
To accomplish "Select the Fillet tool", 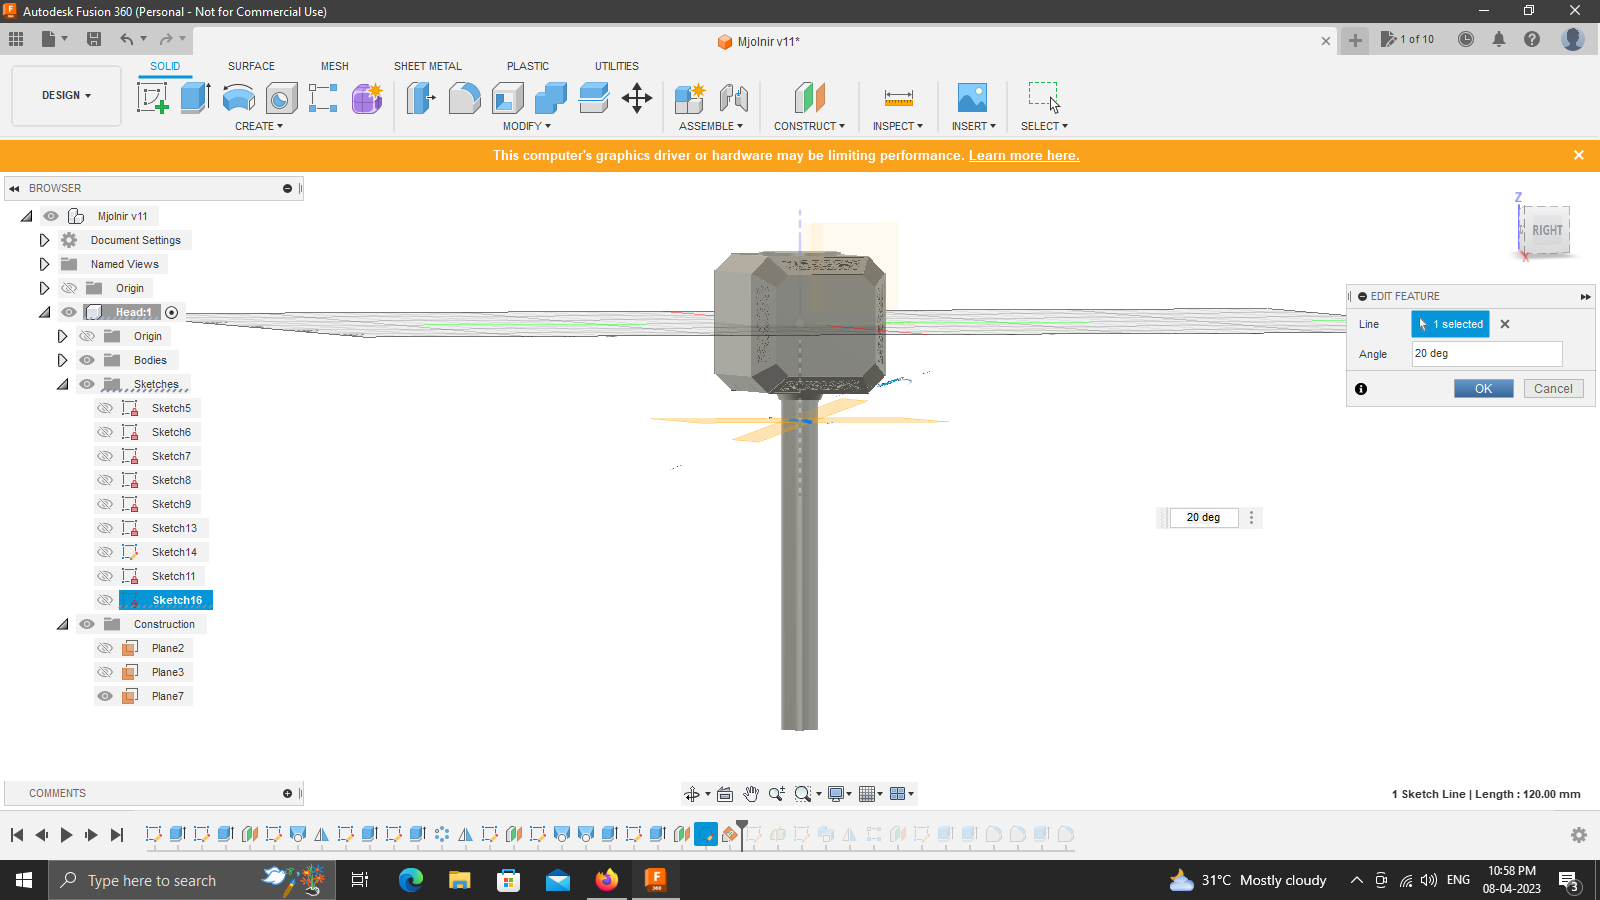I will click(464, 98).
